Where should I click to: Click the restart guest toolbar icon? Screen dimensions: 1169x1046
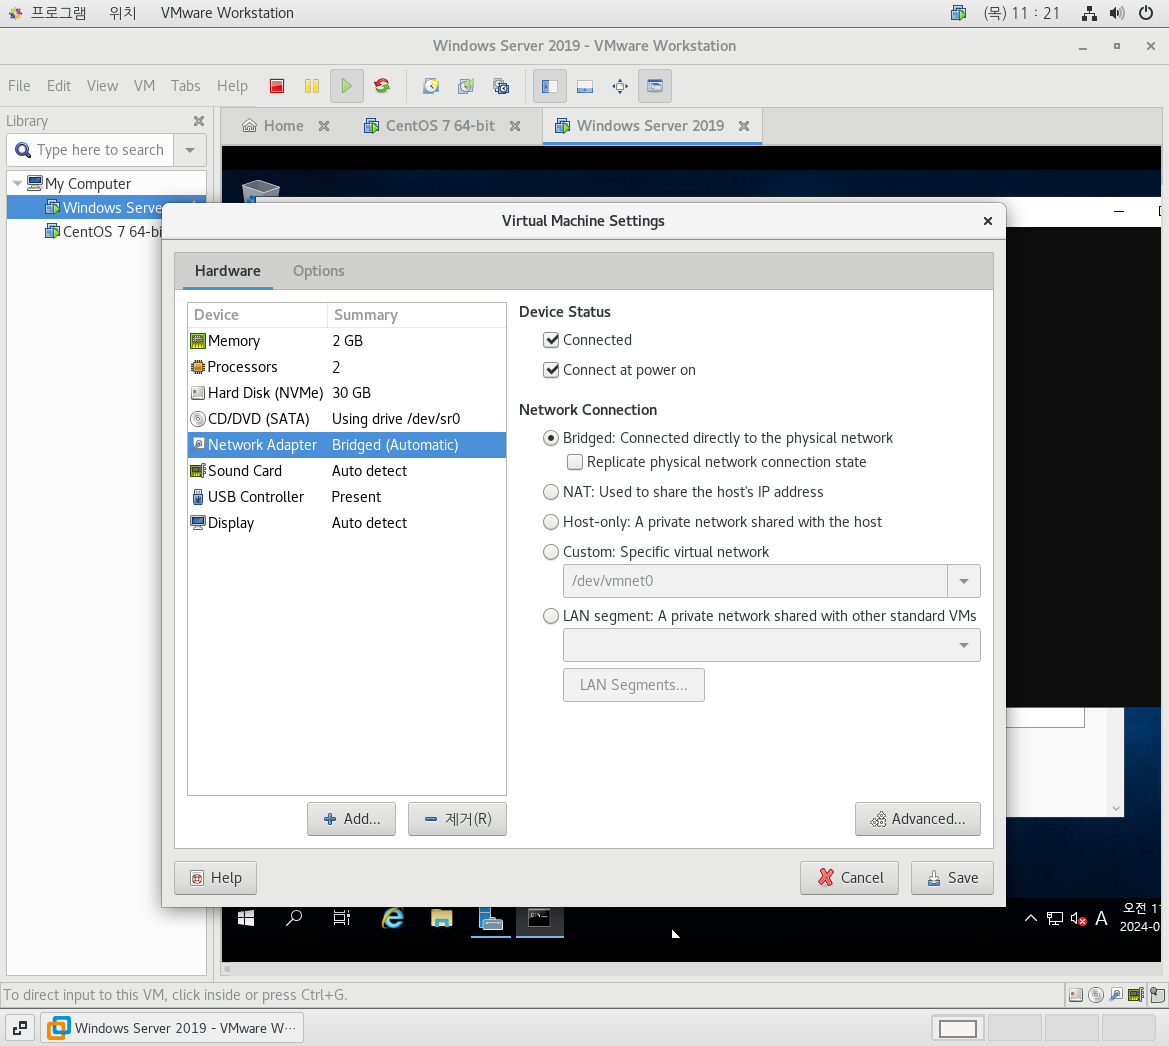pos(382,86)
